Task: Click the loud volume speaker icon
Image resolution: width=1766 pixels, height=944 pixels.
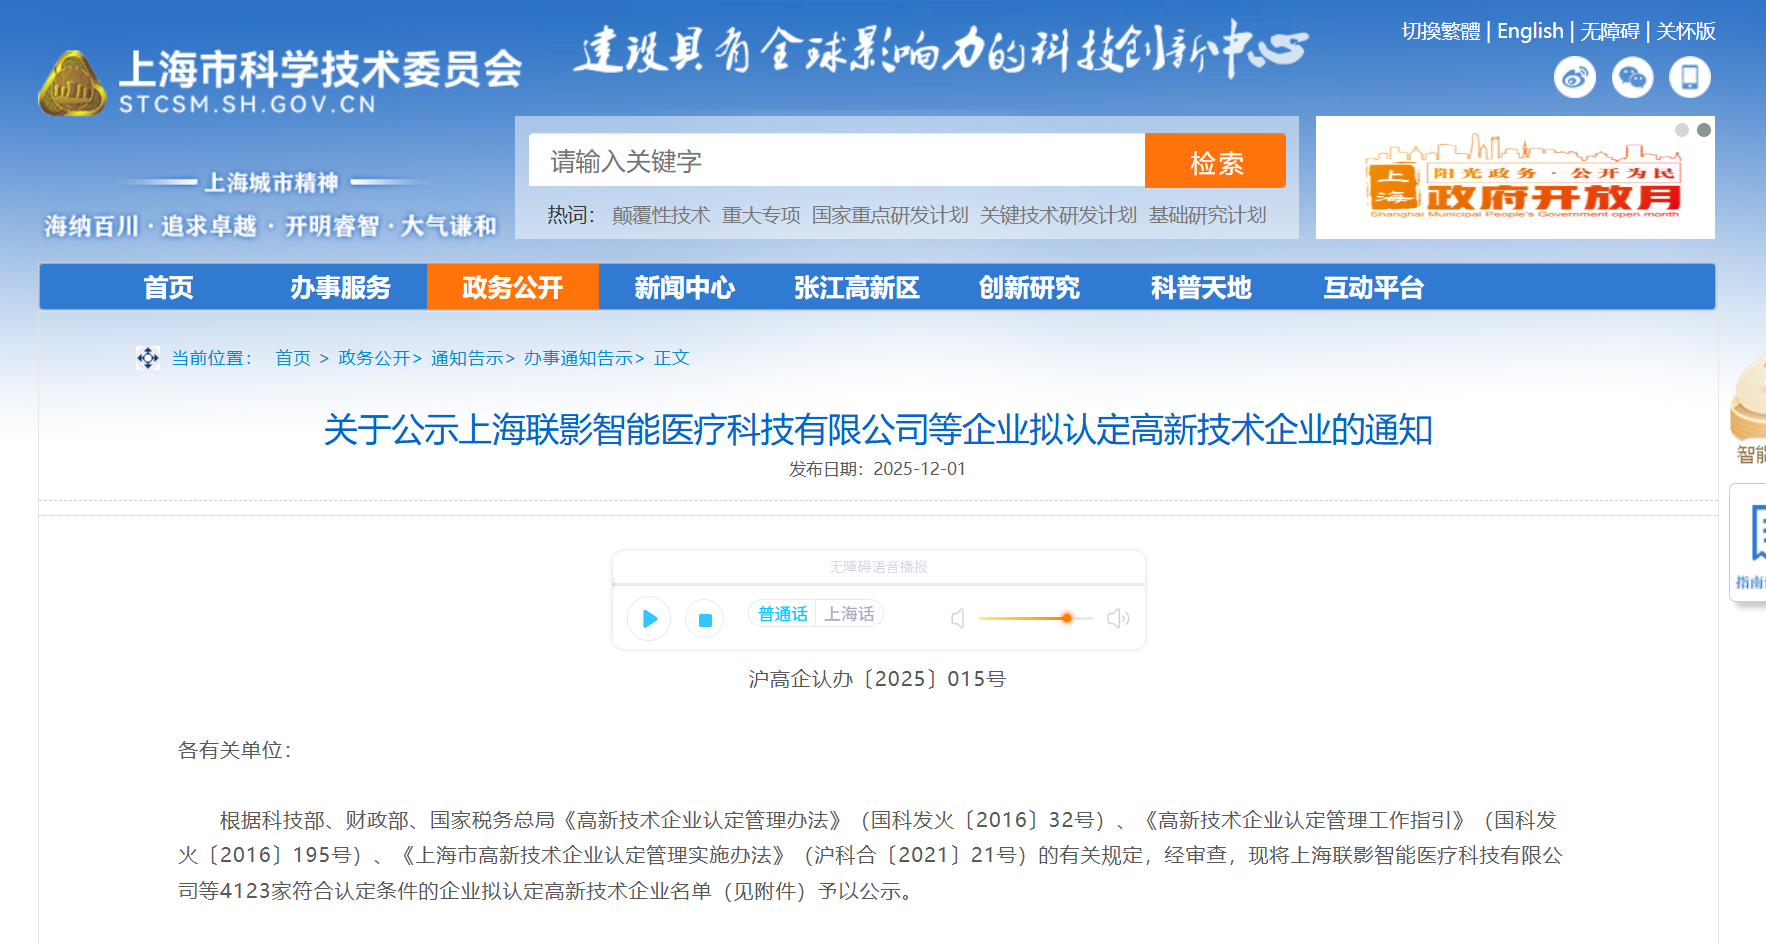Action: click(x=1118, y=619)
